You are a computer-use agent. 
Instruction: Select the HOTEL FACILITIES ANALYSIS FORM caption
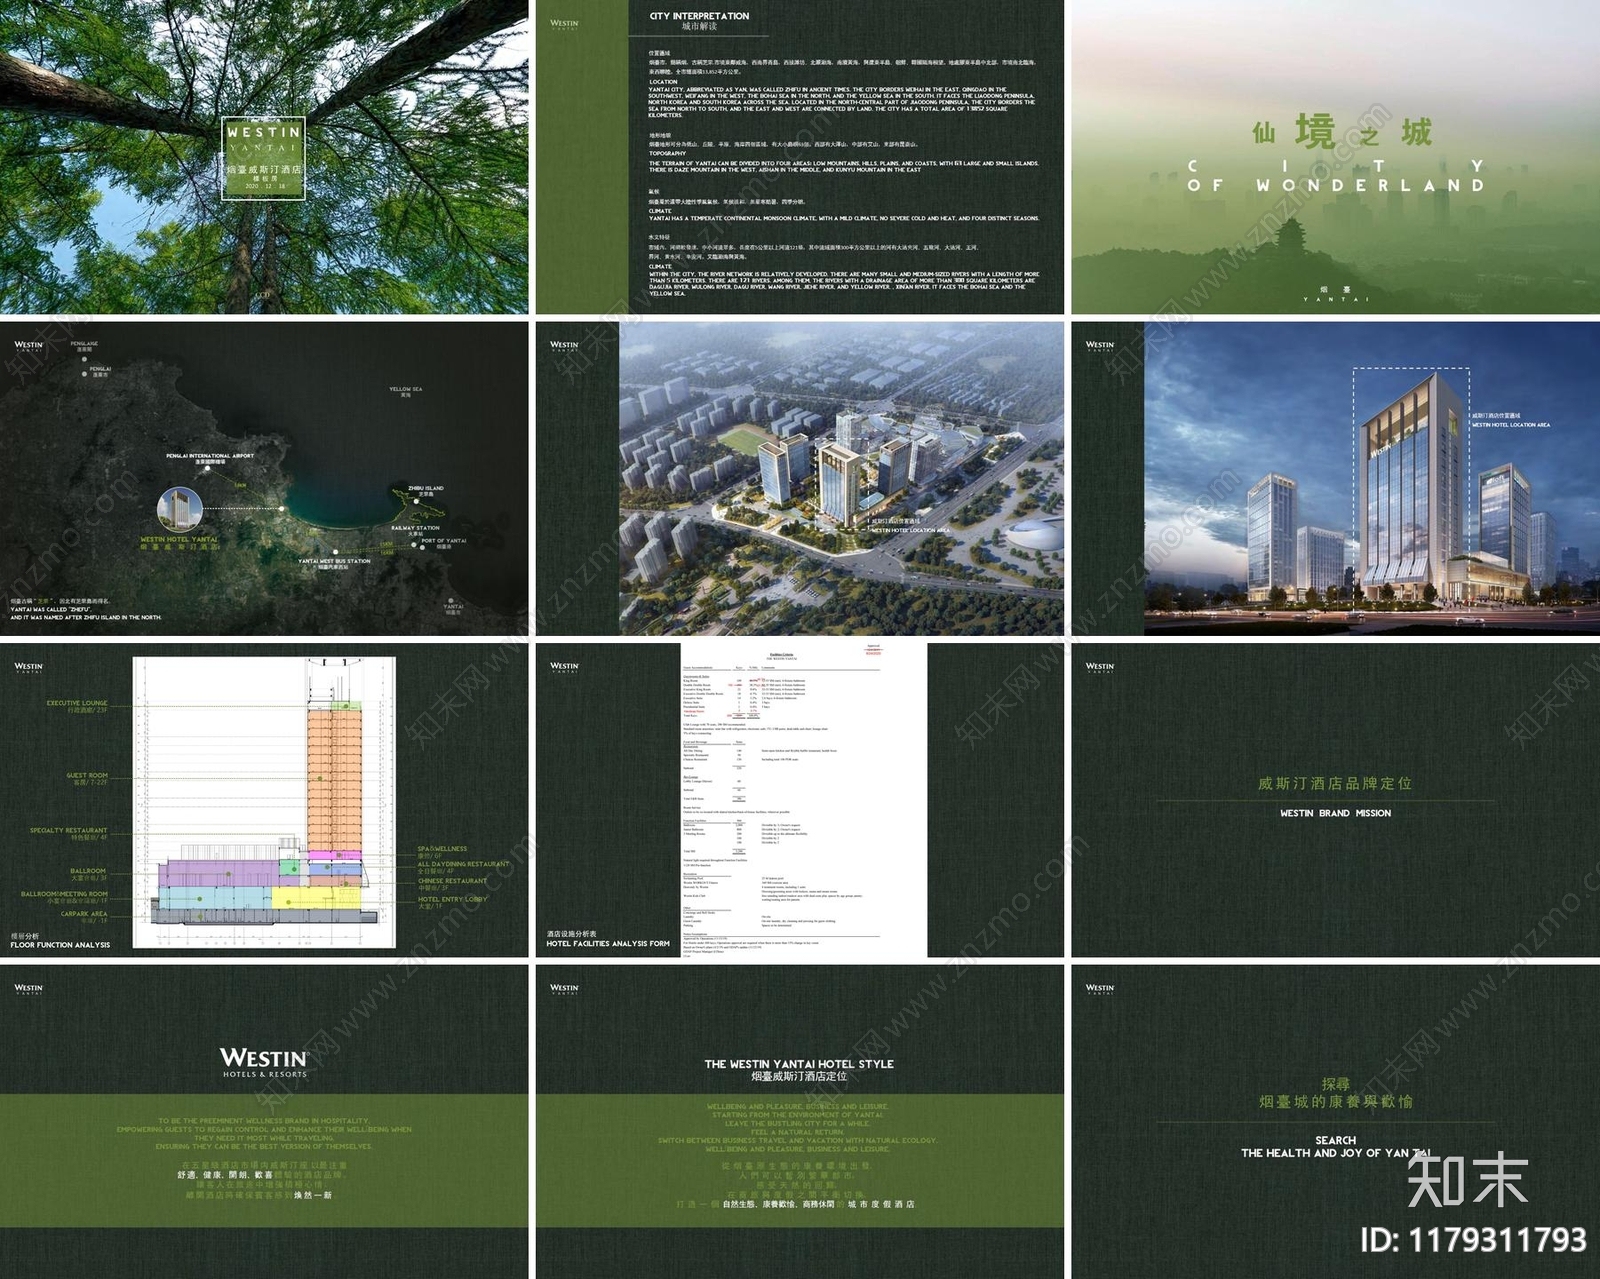(x=608, y=943)
